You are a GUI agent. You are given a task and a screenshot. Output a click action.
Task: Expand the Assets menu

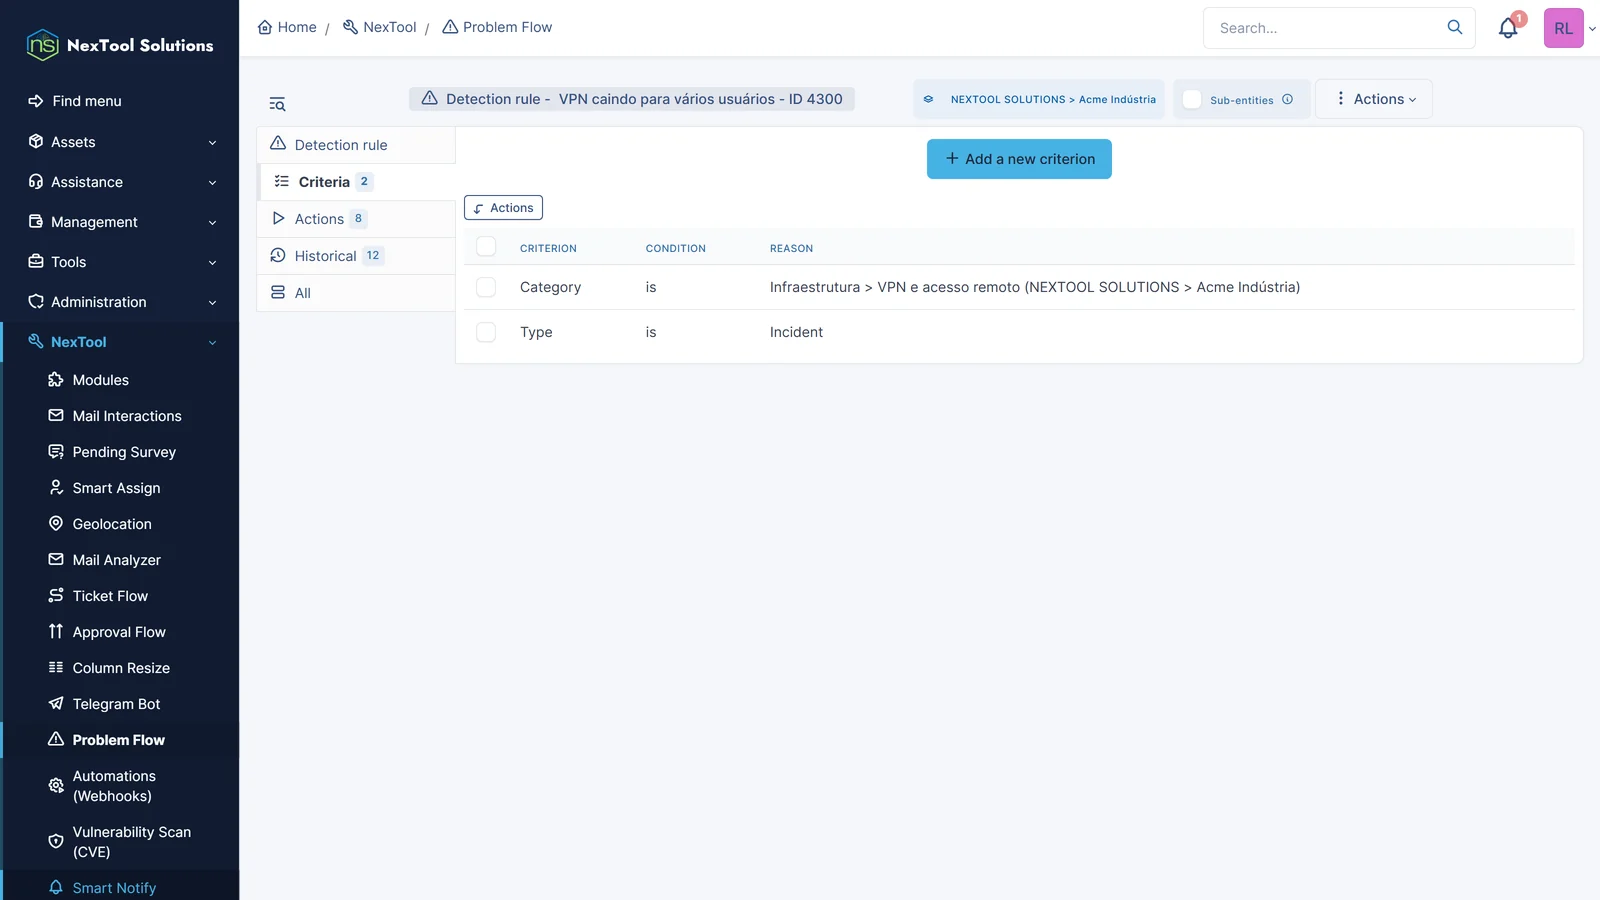(x=120, y=142)
